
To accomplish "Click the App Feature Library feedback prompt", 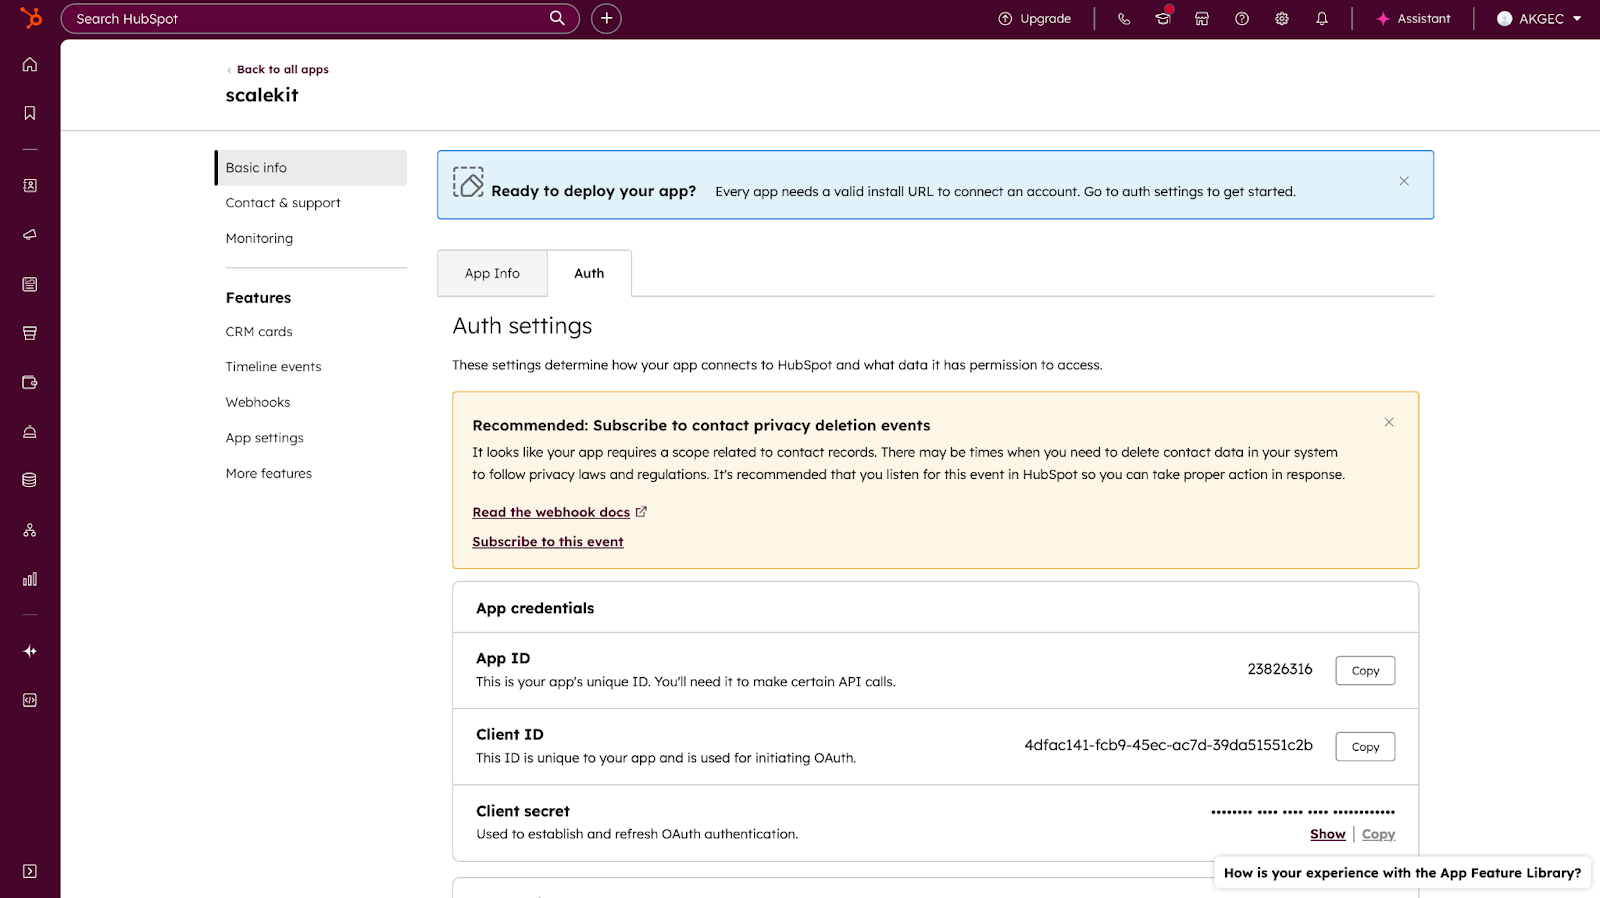I will 1402,873.
